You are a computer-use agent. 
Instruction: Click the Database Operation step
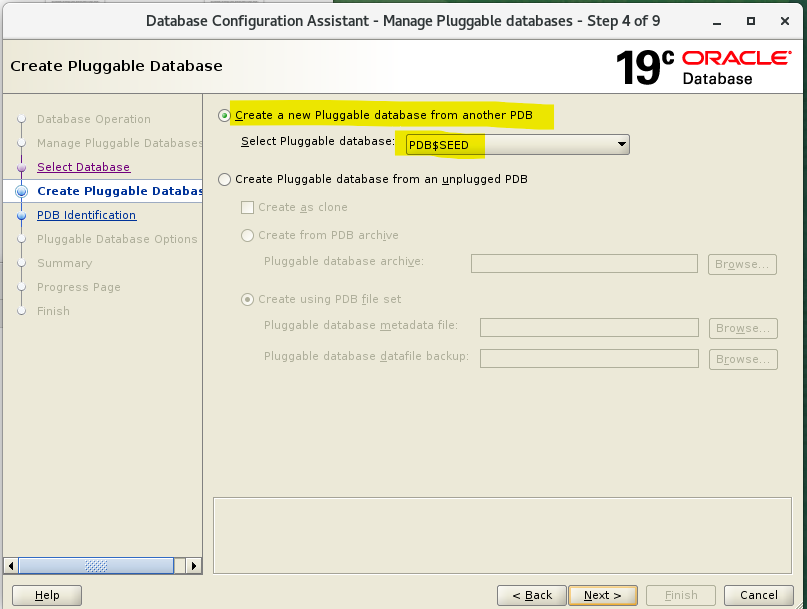click(x=94, y=119)
